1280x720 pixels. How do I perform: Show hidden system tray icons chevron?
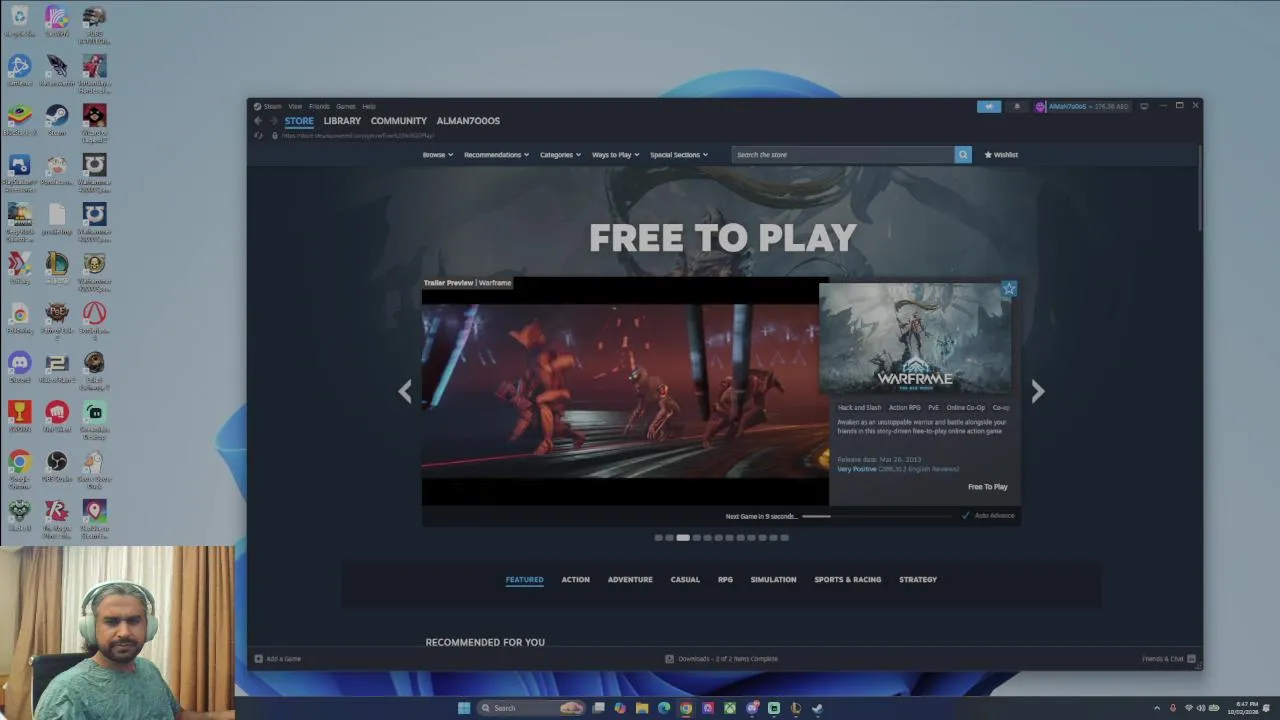(x=1157, y=708)
